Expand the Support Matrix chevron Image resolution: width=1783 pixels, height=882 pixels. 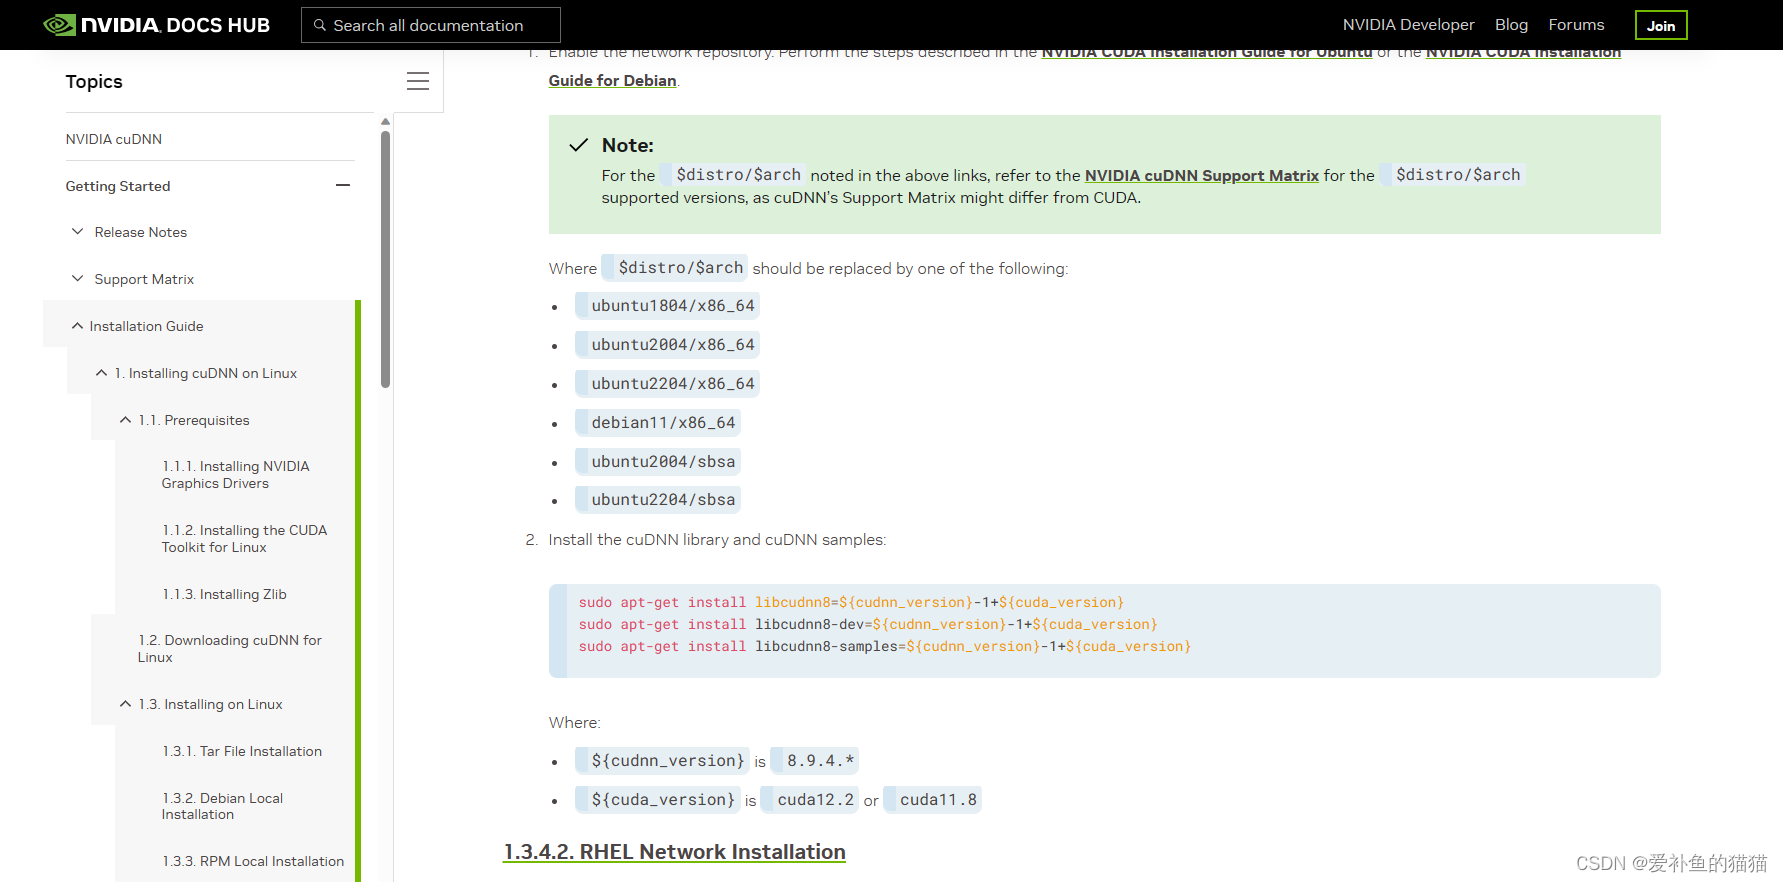coord(77,278)
